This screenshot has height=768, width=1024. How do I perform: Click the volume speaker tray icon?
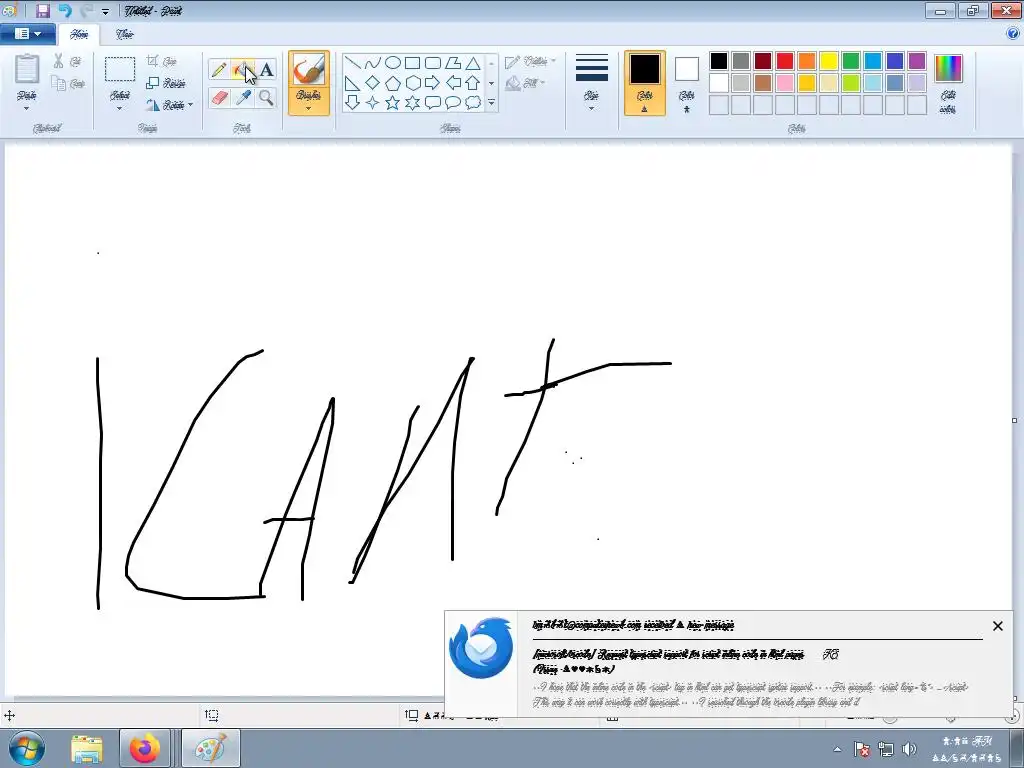click(909, 748)
